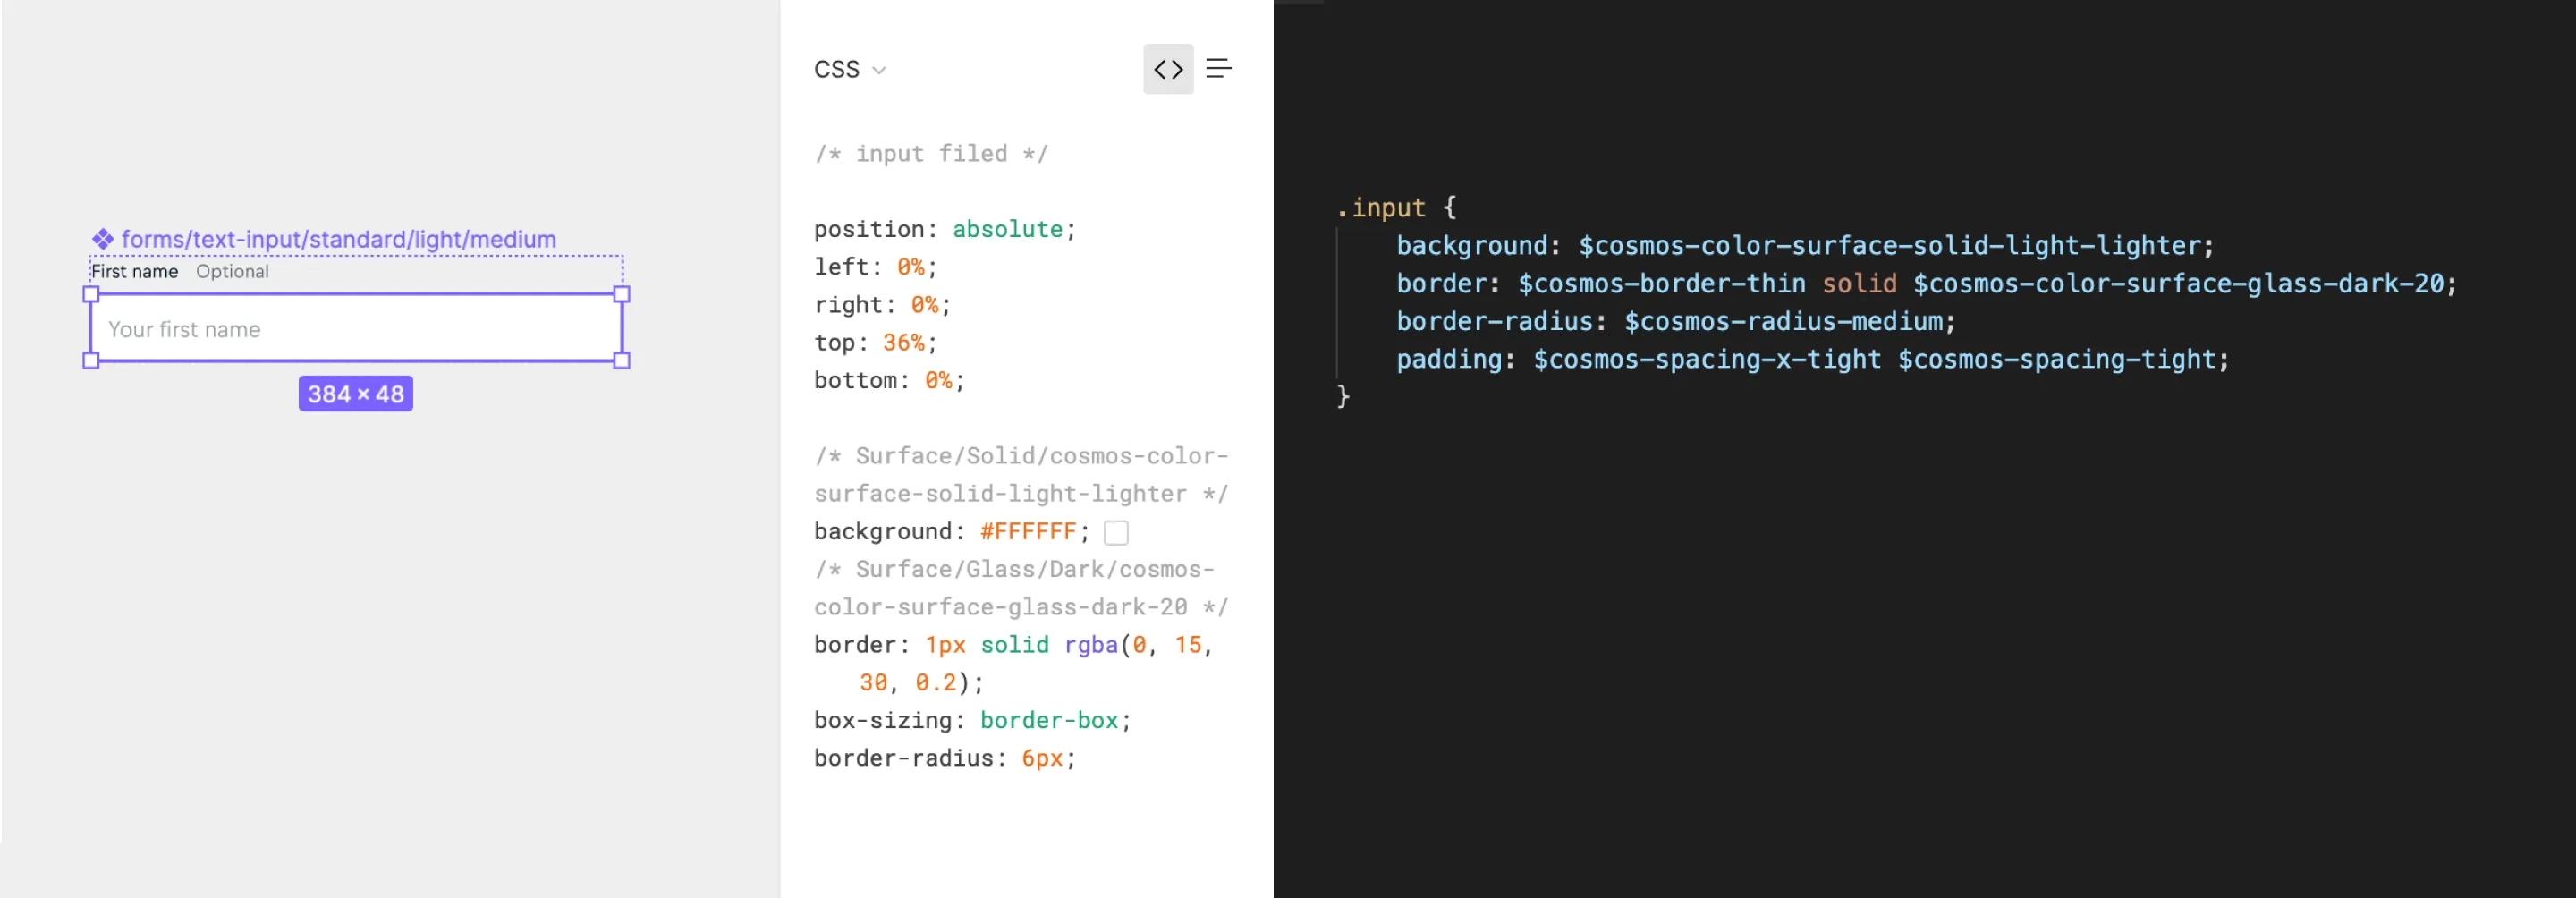The image size is (2576, 898).
Task: Click the Your first name input field
Action: 356,328
